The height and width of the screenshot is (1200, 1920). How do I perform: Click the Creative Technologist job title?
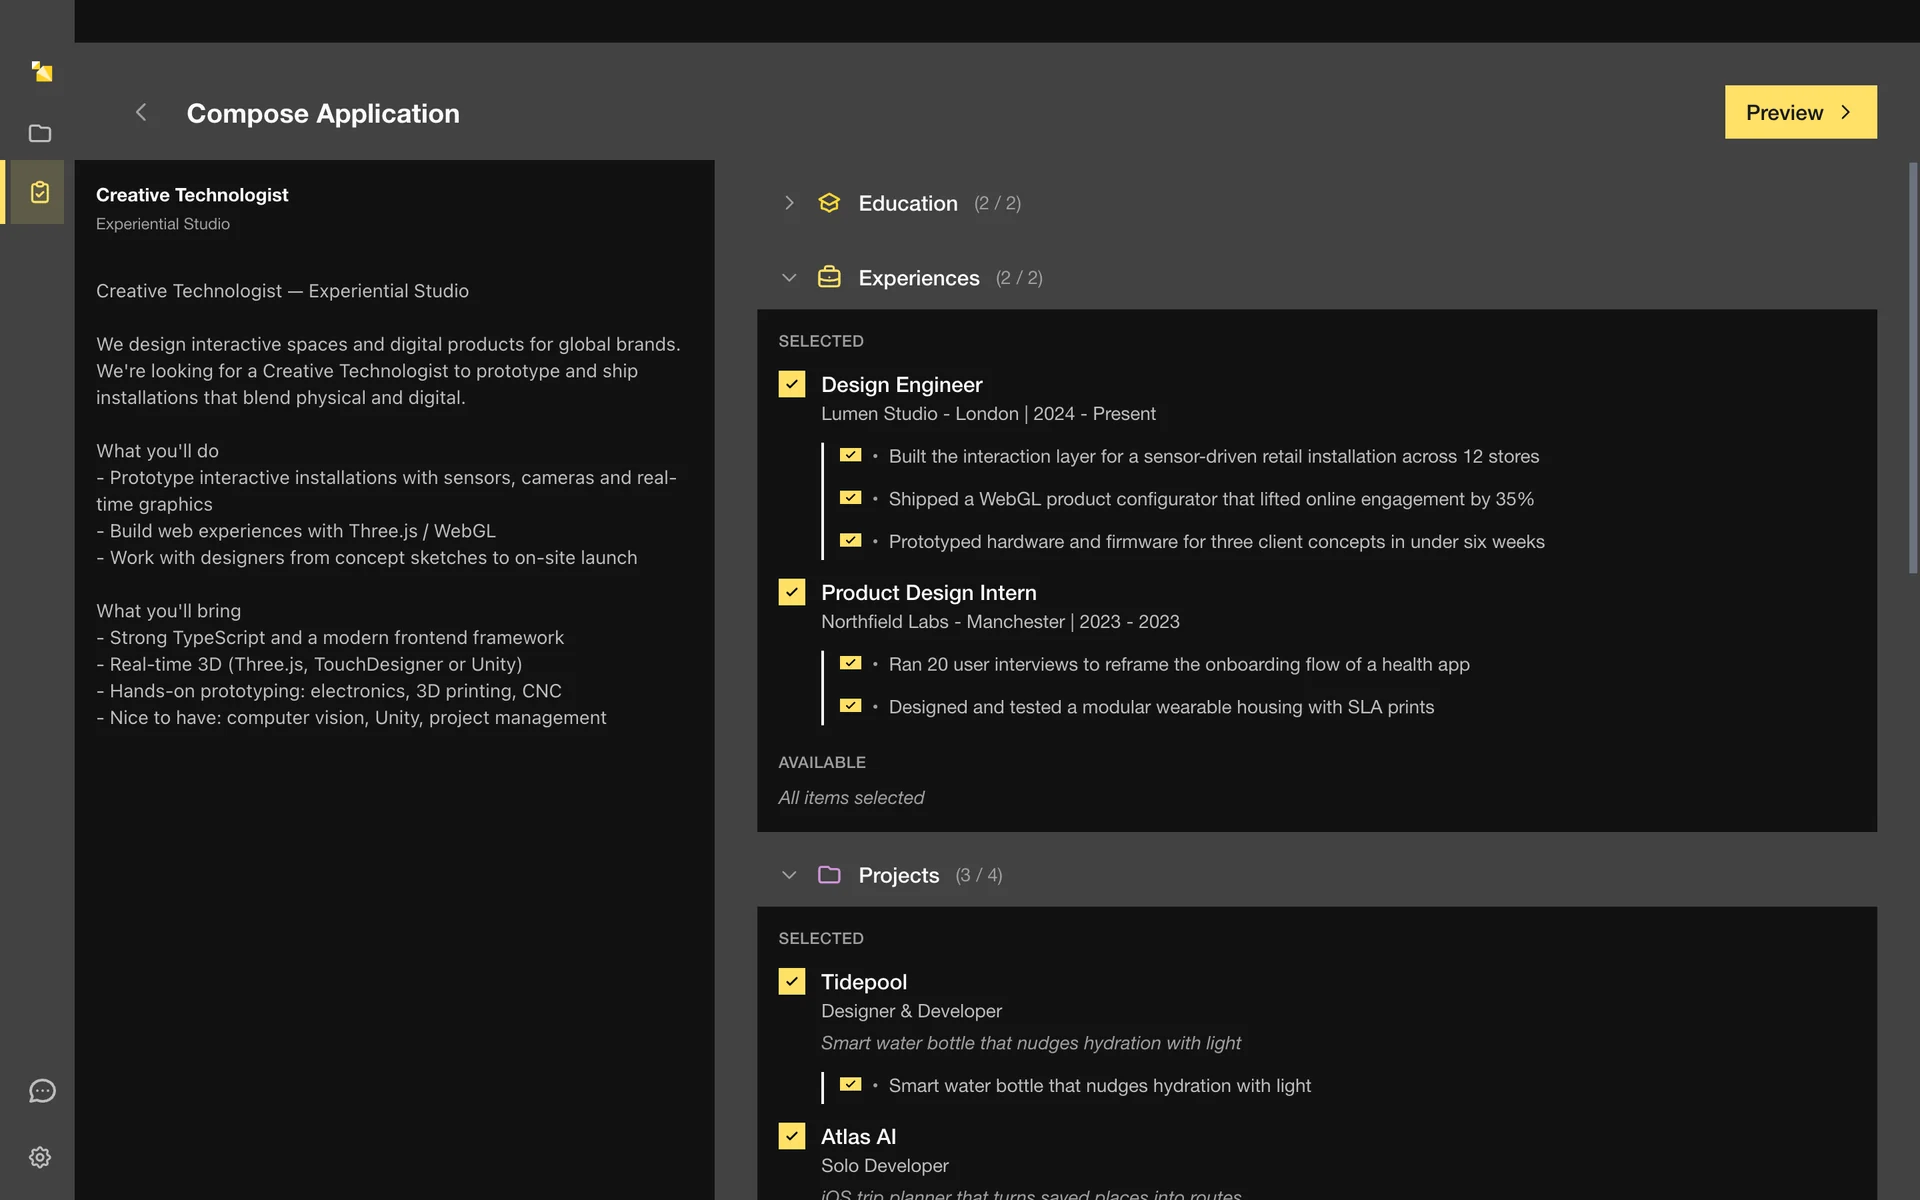click(x=192, y=195)
